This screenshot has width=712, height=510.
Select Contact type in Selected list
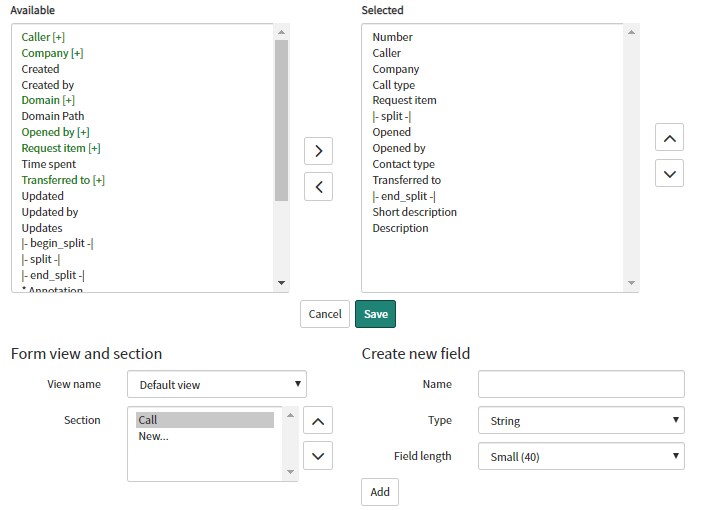tap(404, 164)
